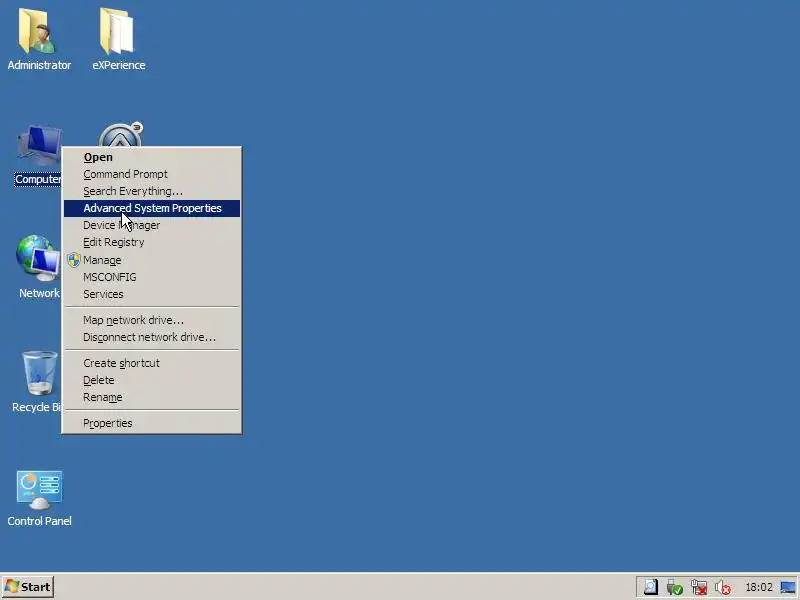Click the muted volume tray icon
The width and height of the screenshot is (800, 600).
pos(722,587)
